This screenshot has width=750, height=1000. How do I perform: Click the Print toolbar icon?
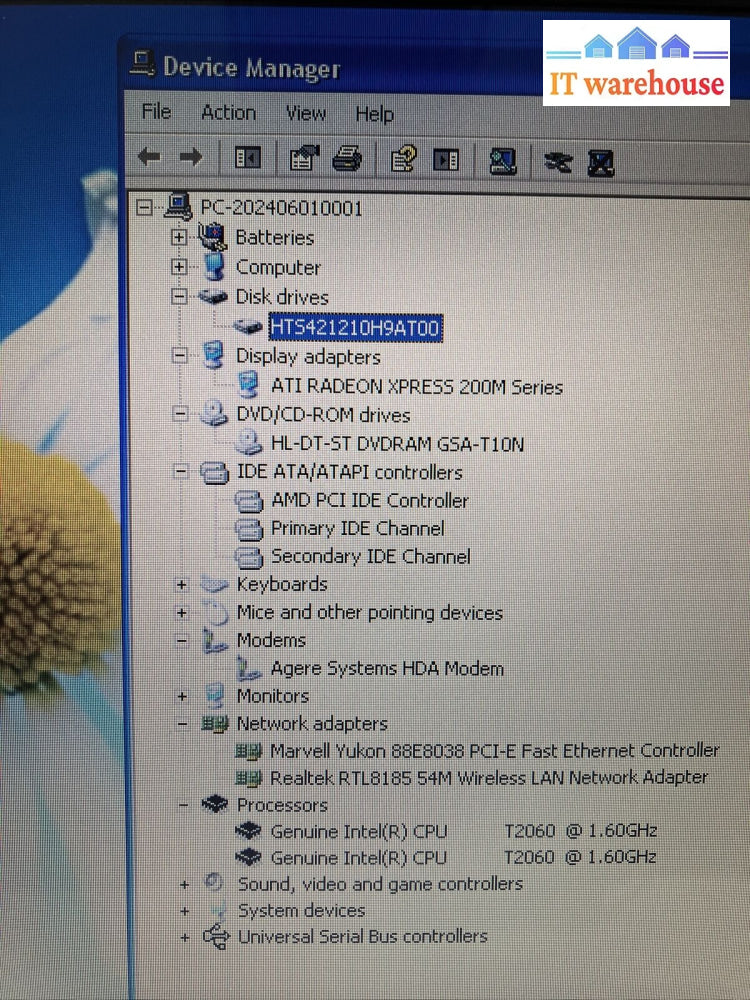(x=347, y=159)
